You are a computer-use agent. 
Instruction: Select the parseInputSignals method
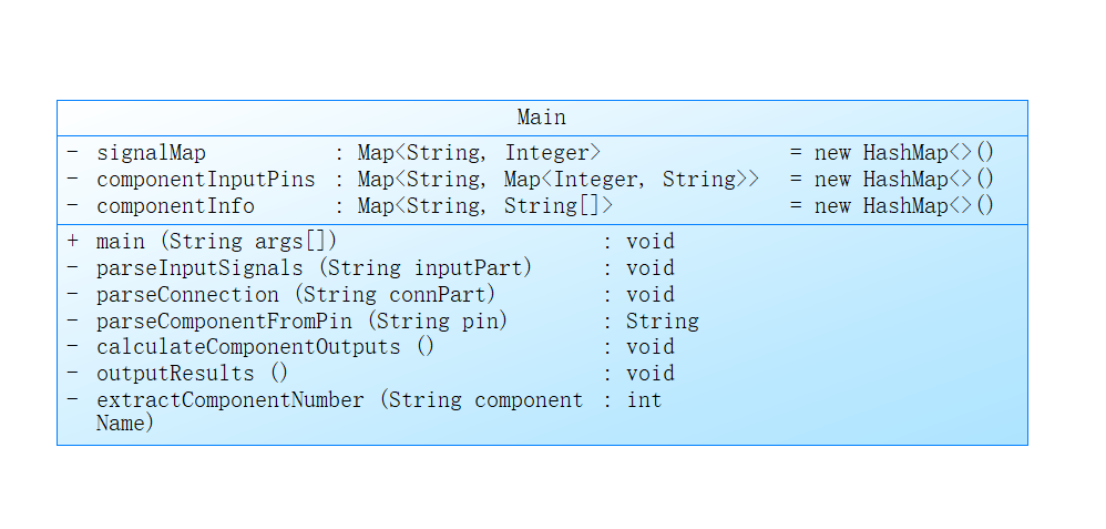[314, 268]
